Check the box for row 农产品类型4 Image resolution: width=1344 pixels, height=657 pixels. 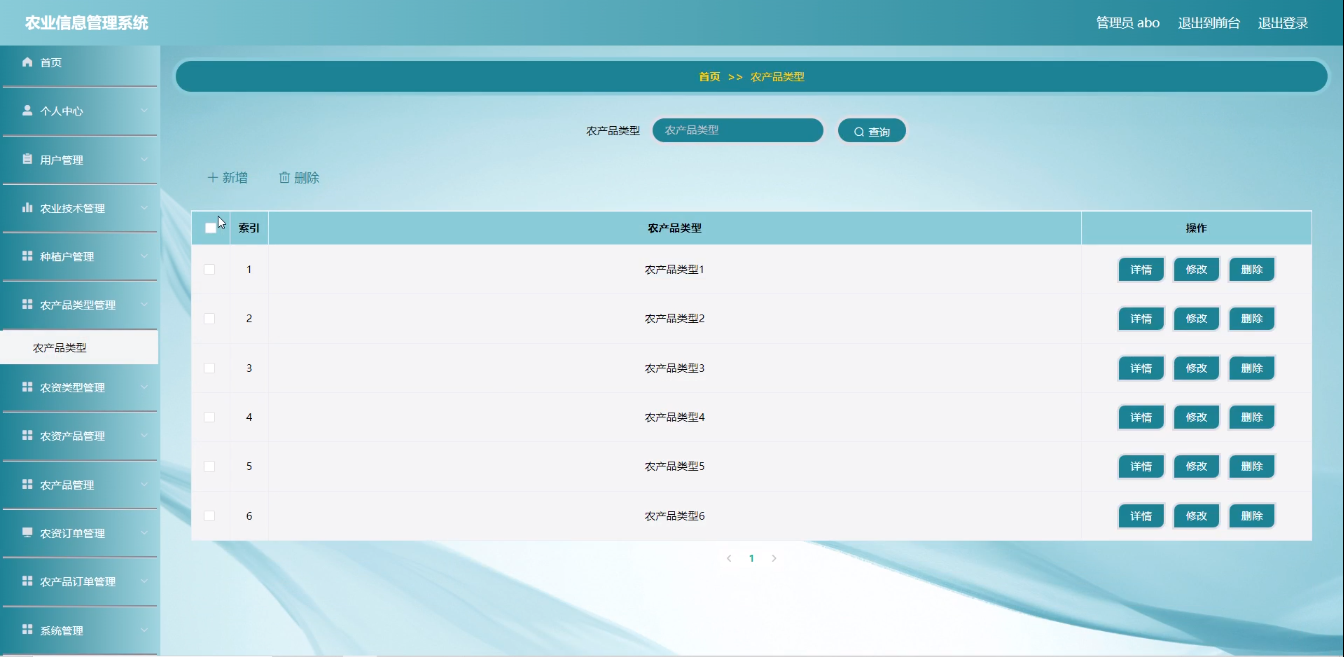click(209, 417)
